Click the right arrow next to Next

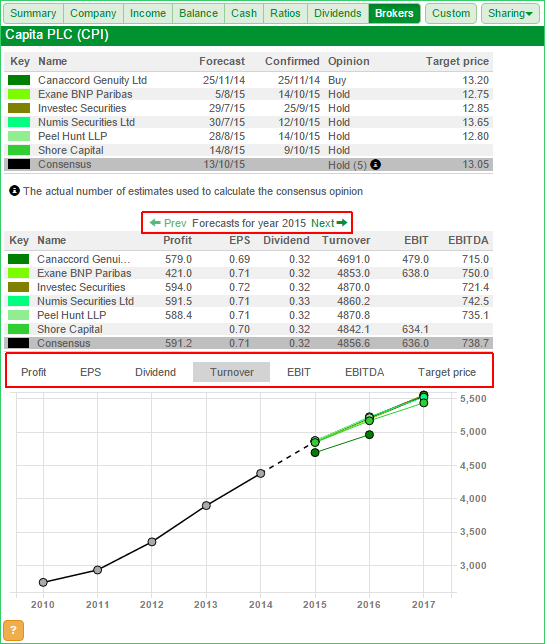click(x=342, y=223)
